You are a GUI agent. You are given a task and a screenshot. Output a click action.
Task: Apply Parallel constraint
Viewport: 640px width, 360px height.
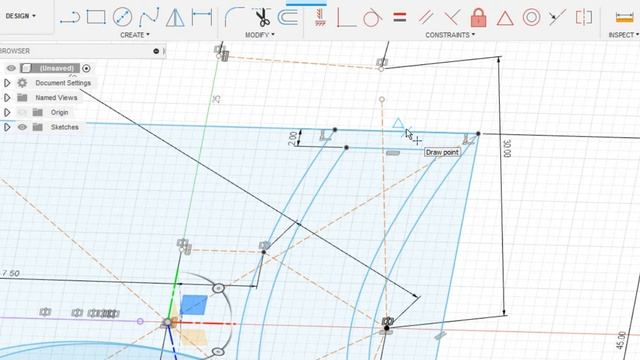coord(426,18)
